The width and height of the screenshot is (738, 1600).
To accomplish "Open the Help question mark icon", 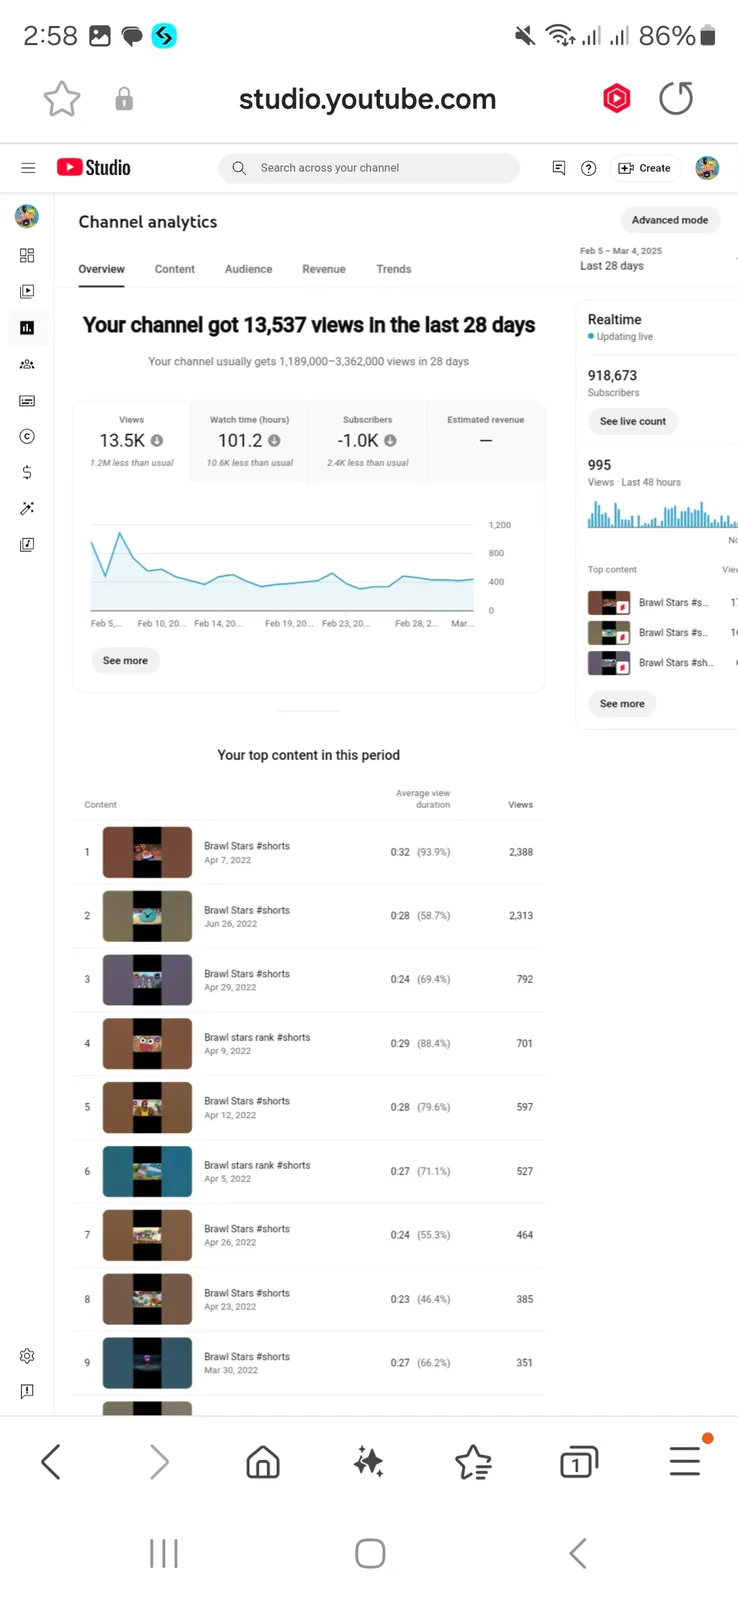I will 589,168.
